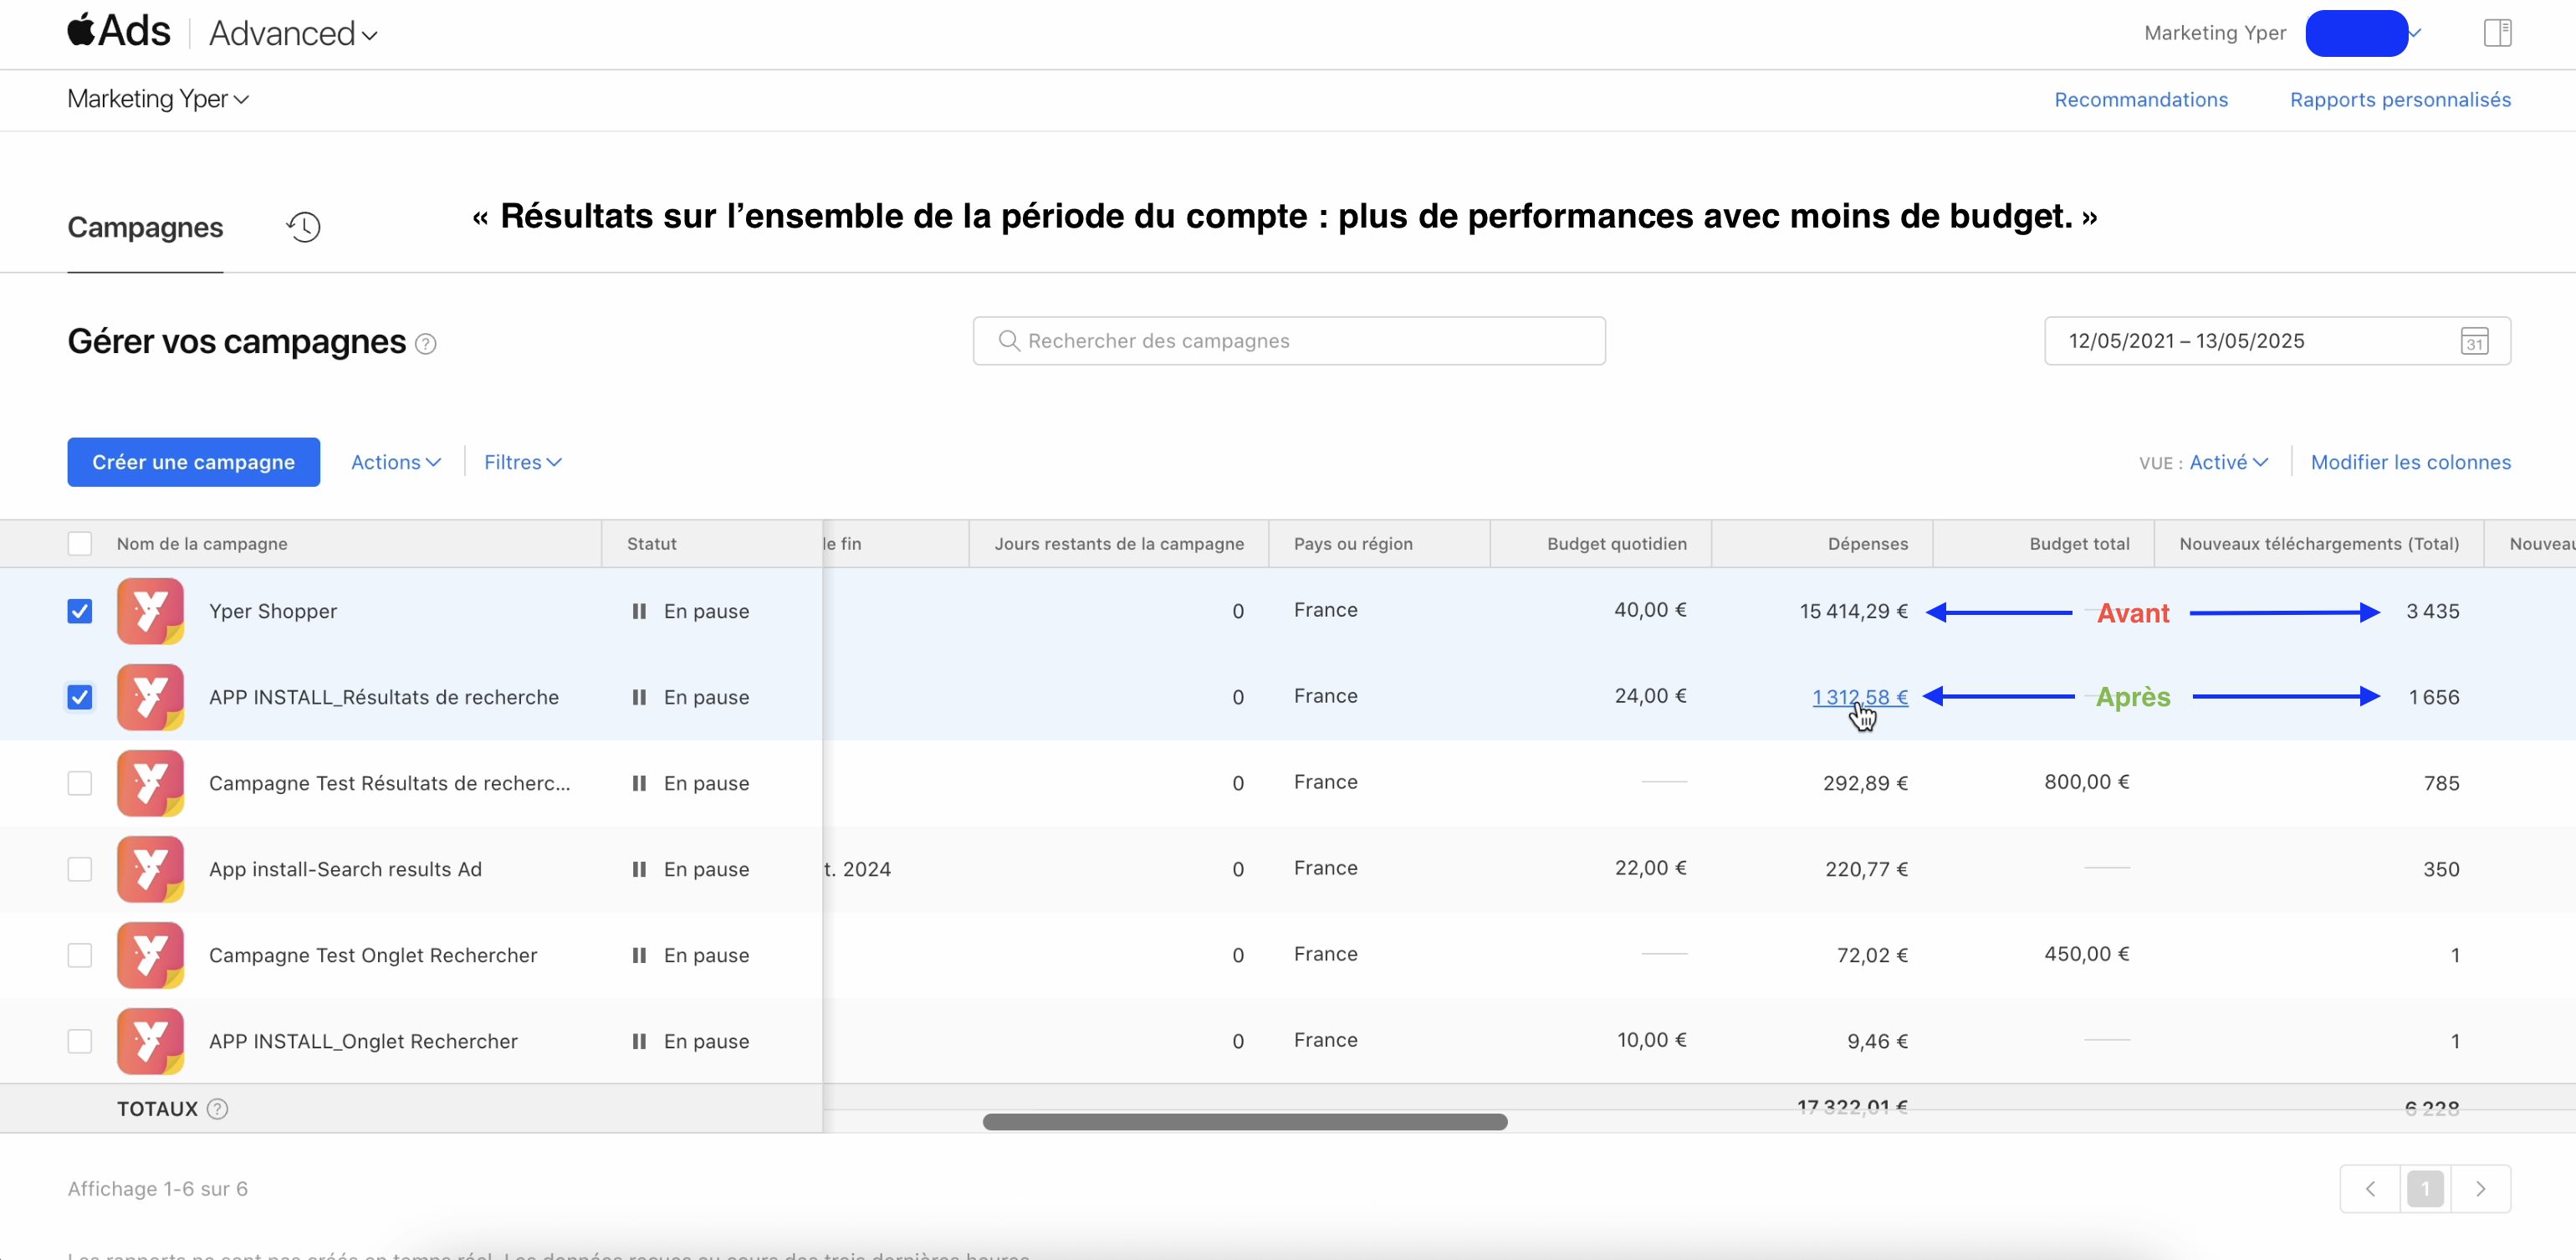This screenshot has height=1260, width=2576.
Task: Click app icon for APP INSTALL_Onglet Rechercher
Action: pos(150,1041)
